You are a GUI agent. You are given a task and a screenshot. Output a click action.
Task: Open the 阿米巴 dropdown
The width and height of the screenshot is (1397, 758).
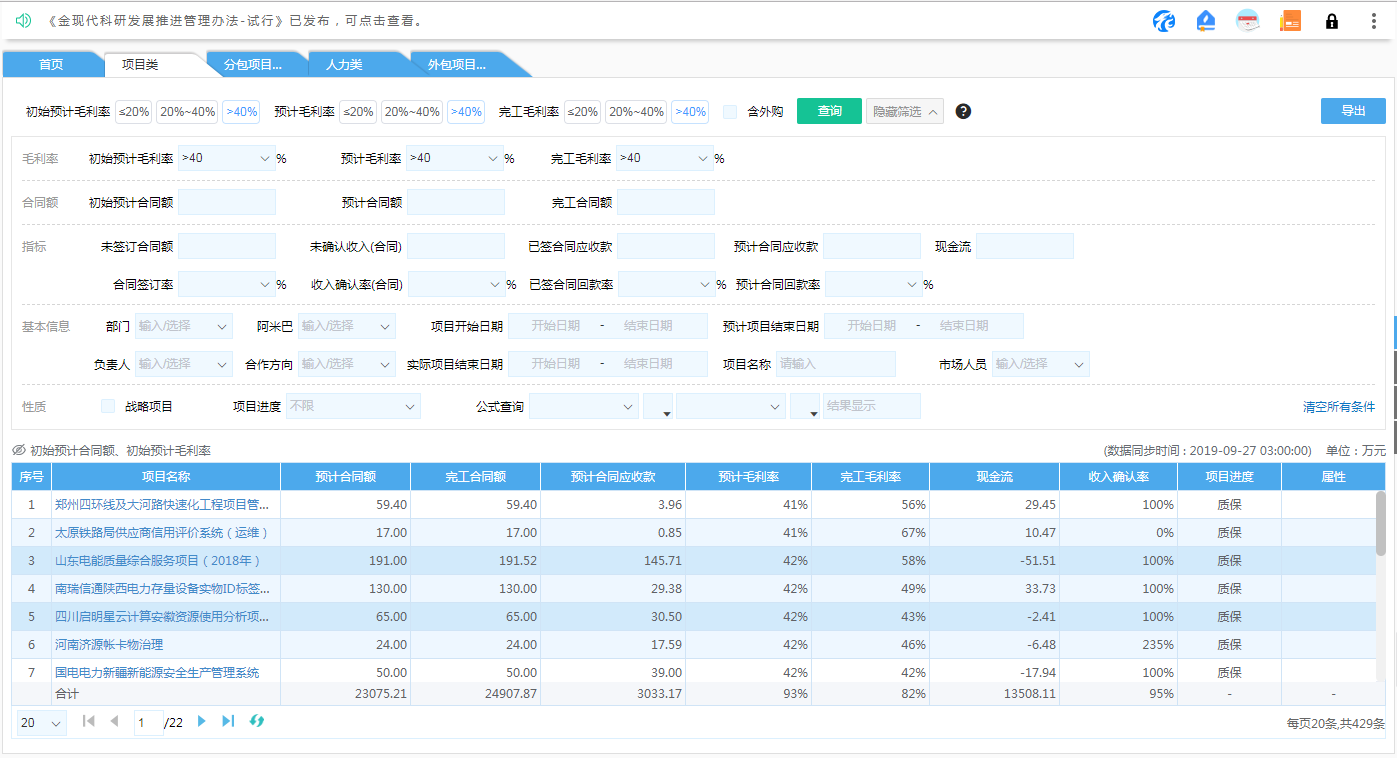[x=347, y=326]
